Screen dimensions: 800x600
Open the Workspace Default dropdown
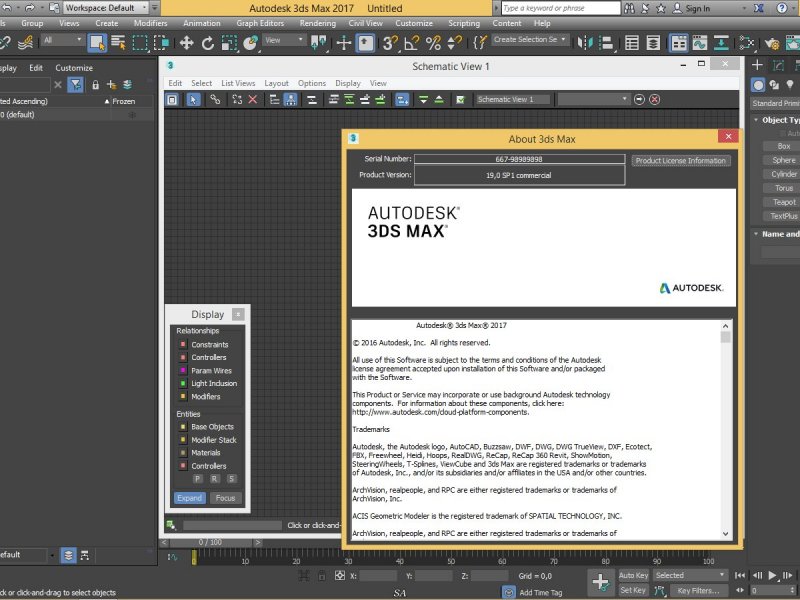click(x=106, y=8)
